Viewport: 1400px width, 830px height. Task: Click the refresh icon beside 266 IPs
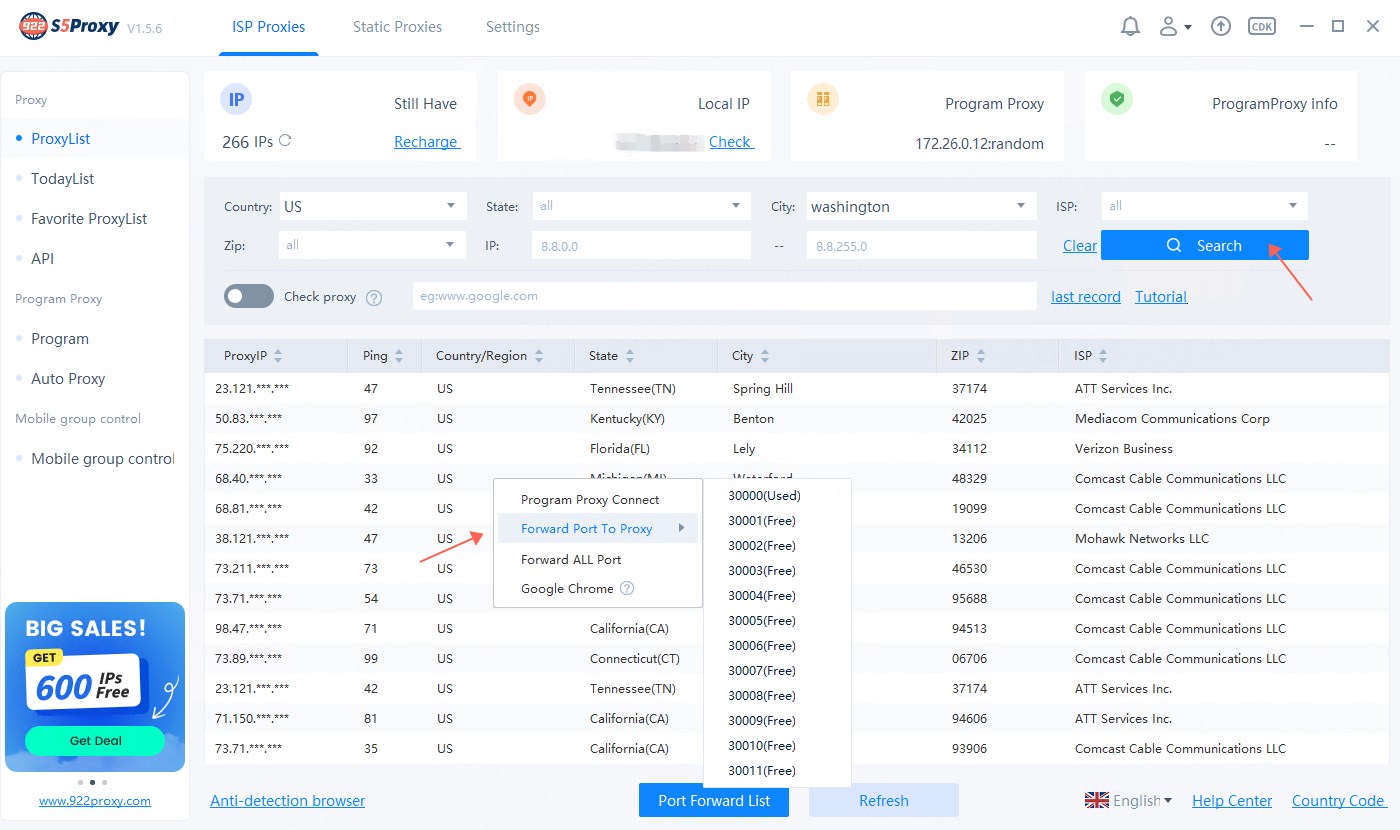tap(285, 141)
